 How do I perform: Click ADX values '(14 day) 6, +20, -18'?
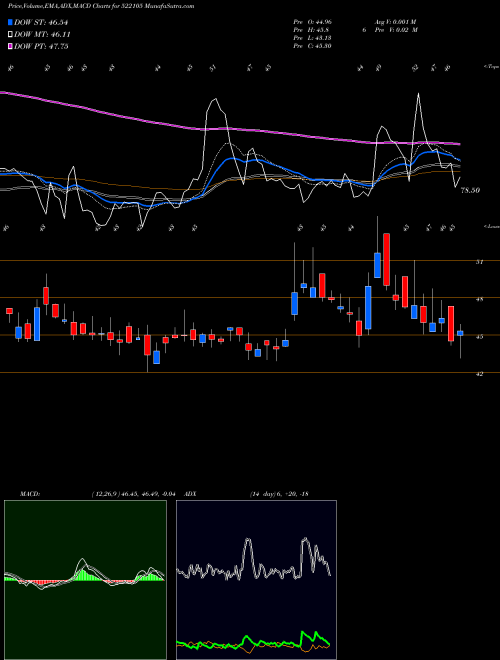[x=279, y=494]
